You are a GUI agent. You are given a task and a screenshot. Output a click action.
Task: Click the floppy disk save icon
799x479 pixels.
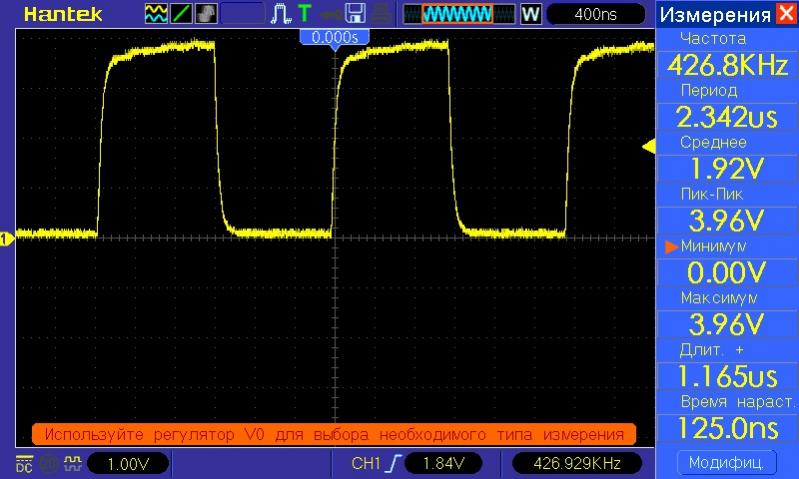(355, 14)
